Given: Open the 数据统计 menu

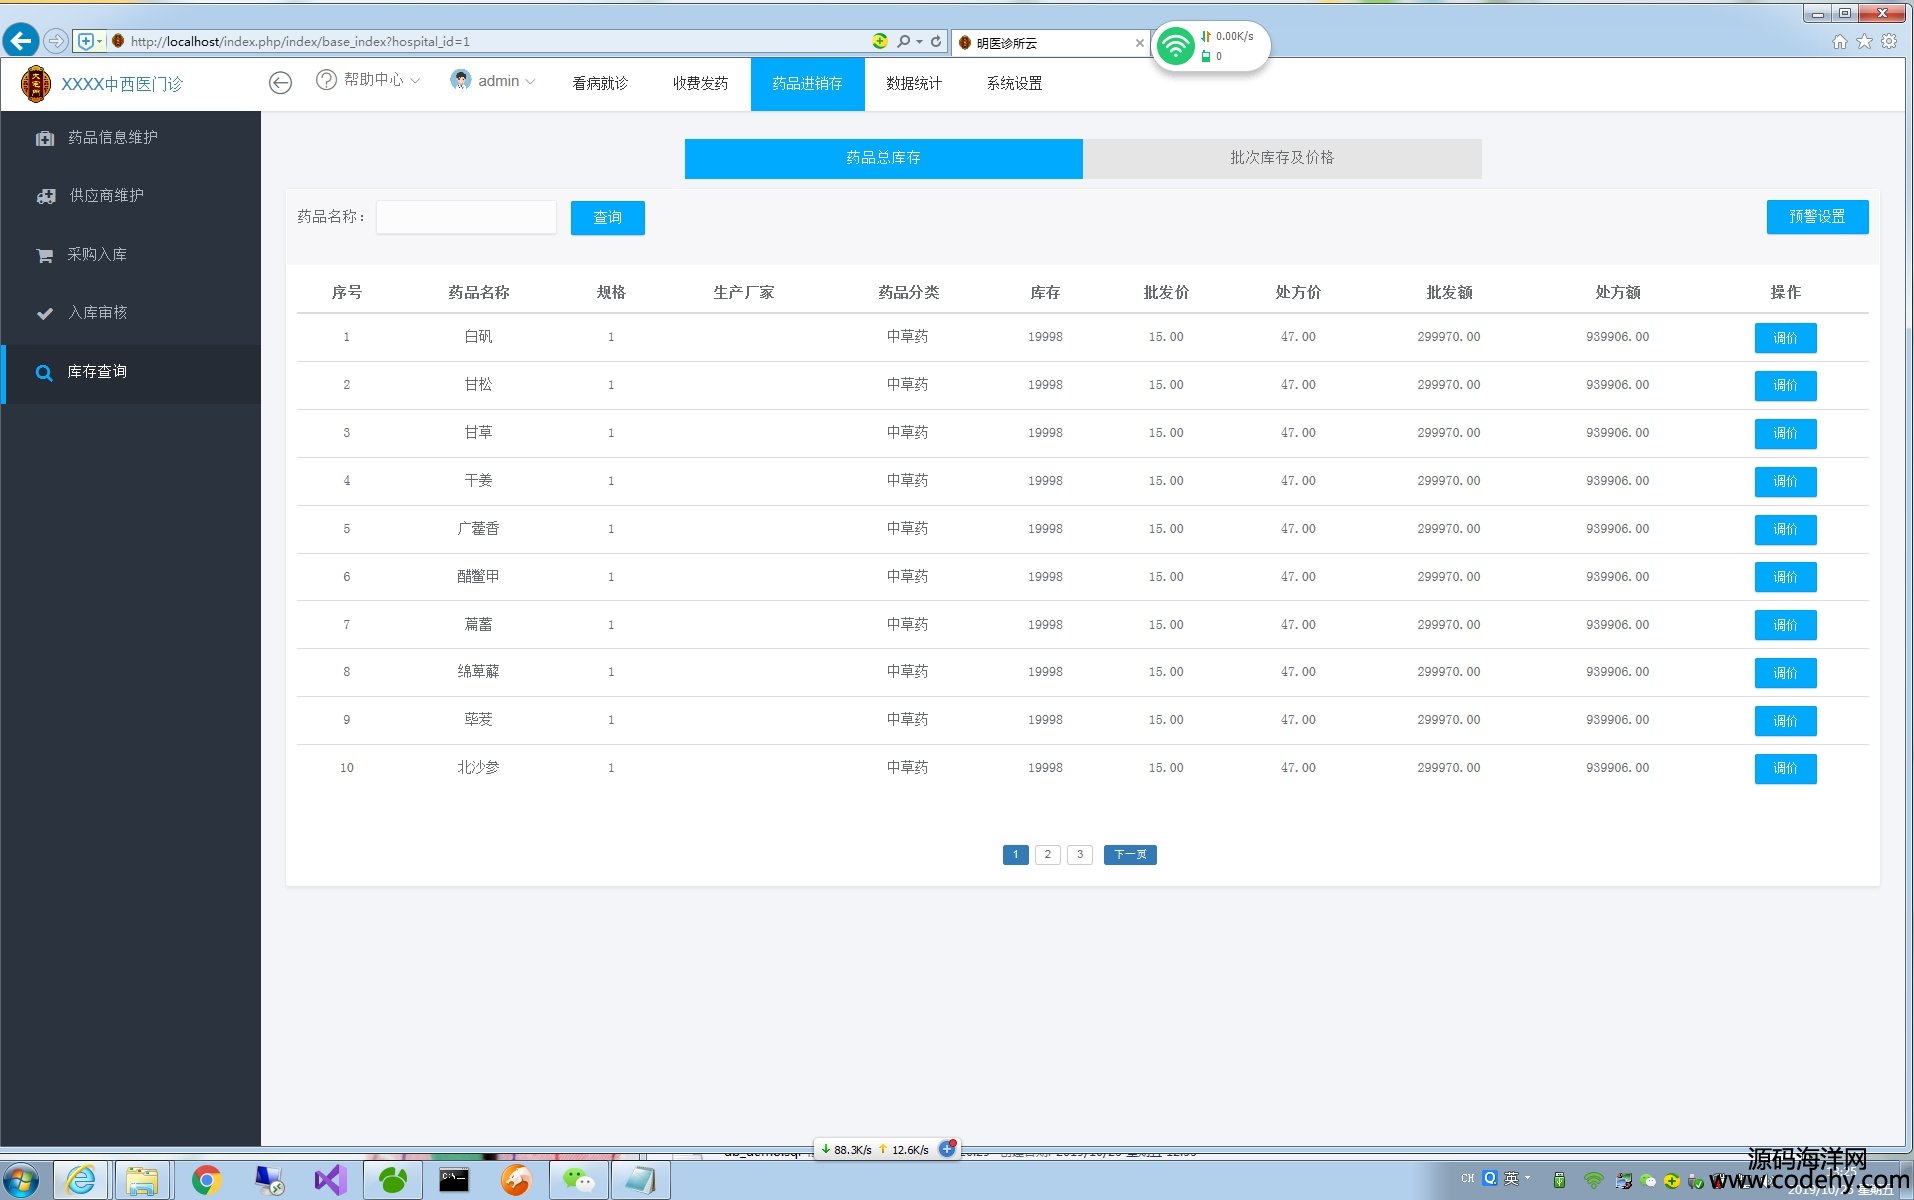Looking at the screenshot, I should (x=913, y=83).
